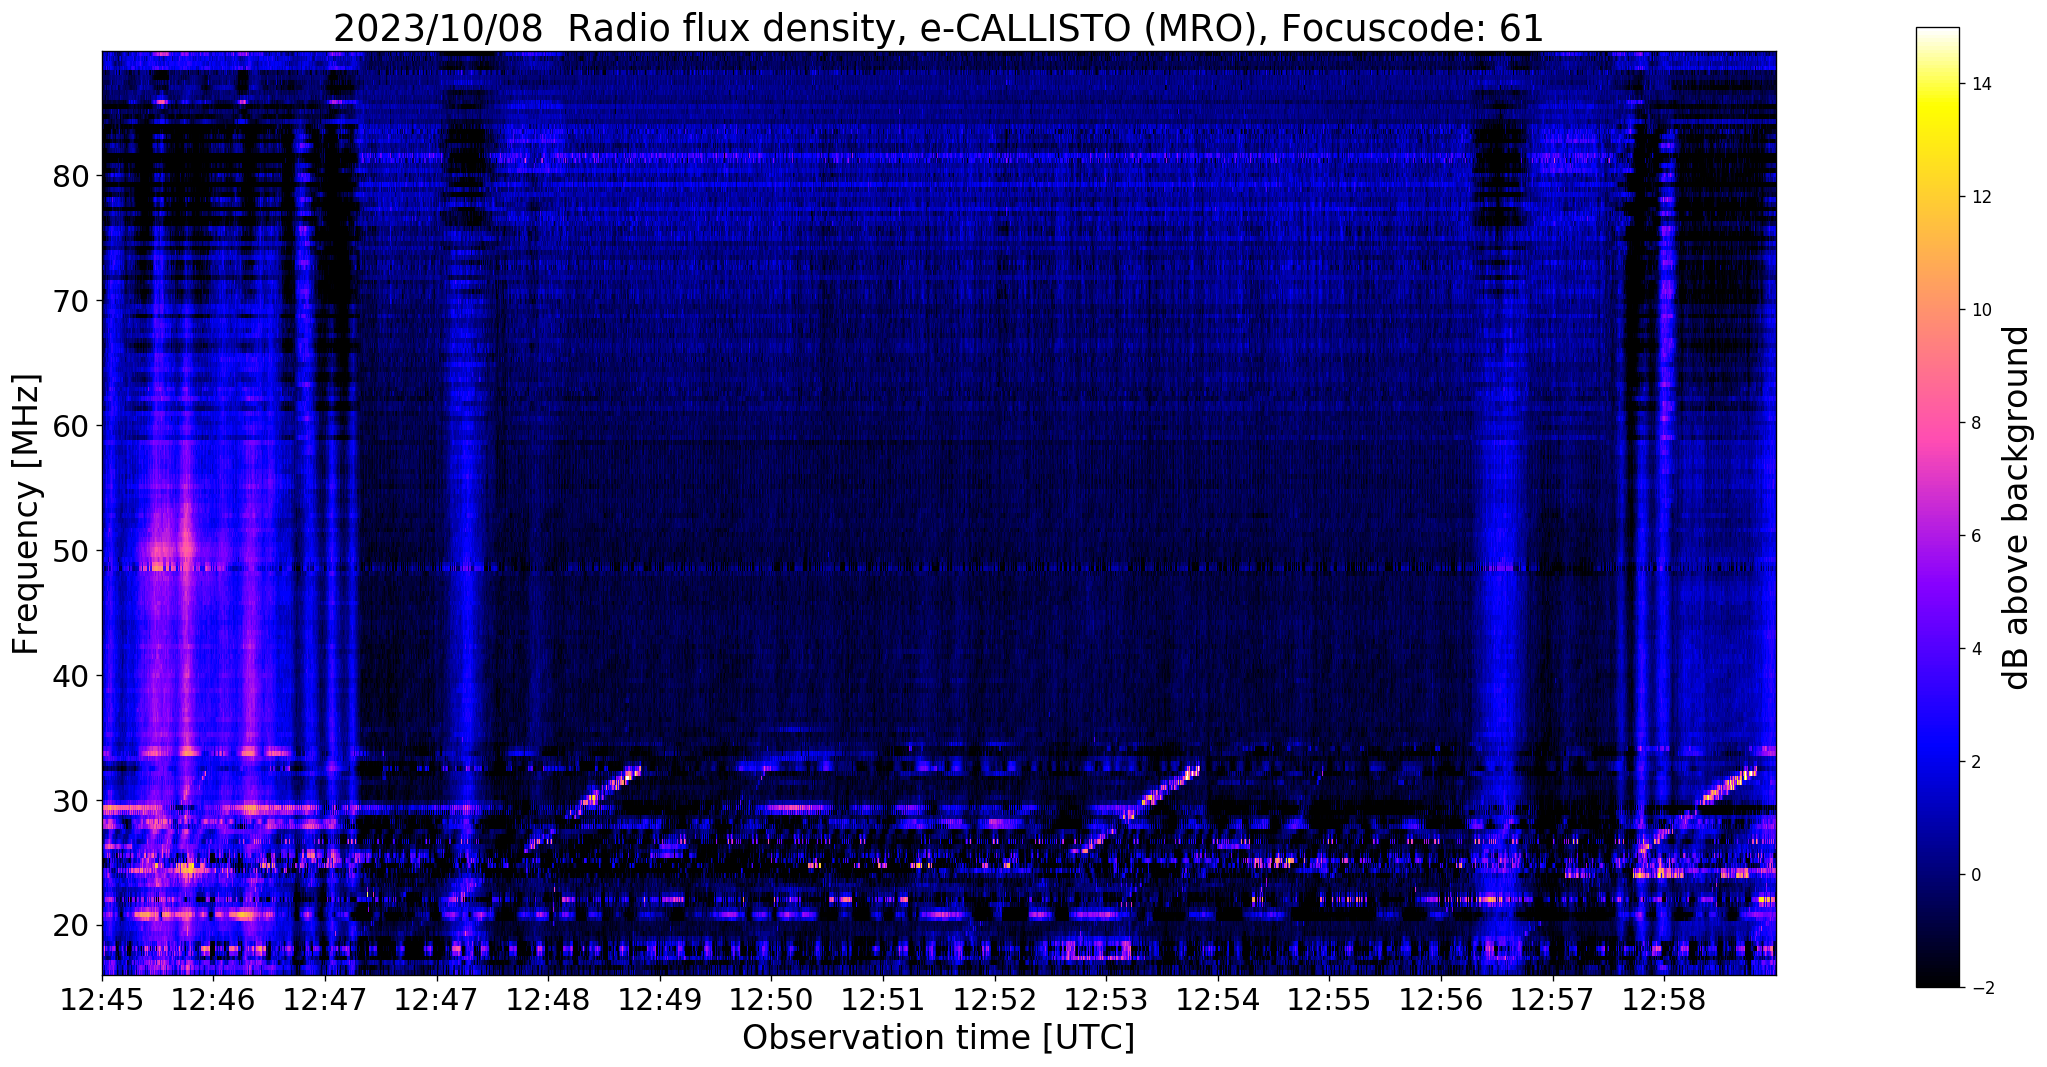Click the 12:54 time tick label

click(1217, 999)
